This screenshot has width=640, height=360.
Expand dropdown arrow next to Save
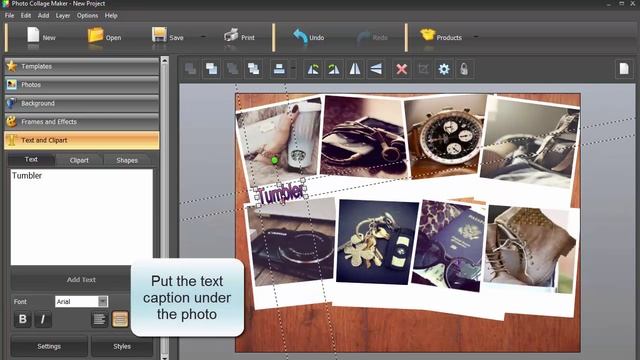pos(203,37)
